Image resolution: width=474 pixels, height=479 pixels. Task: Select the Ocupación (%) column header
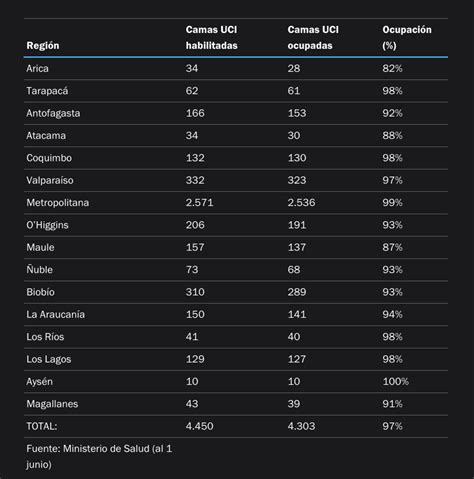407,38
